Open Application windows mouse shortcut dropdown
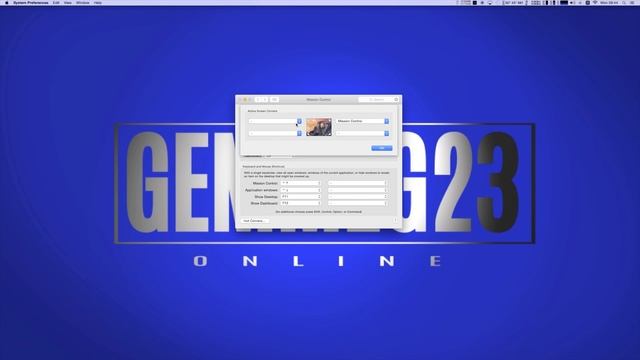Image resolution: width=640 pixels, height=360 pixels. [x=357, y=190]
